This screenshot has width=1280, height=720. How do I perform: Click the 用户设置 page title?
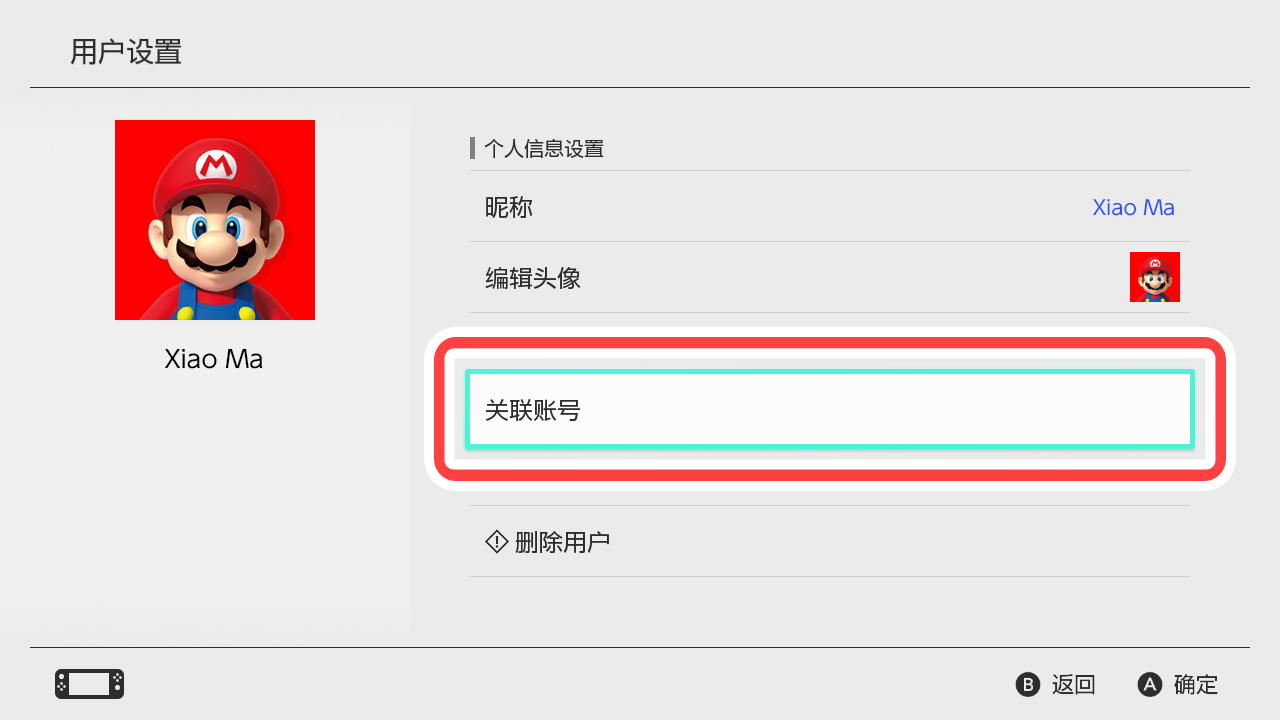click(126, 52)
